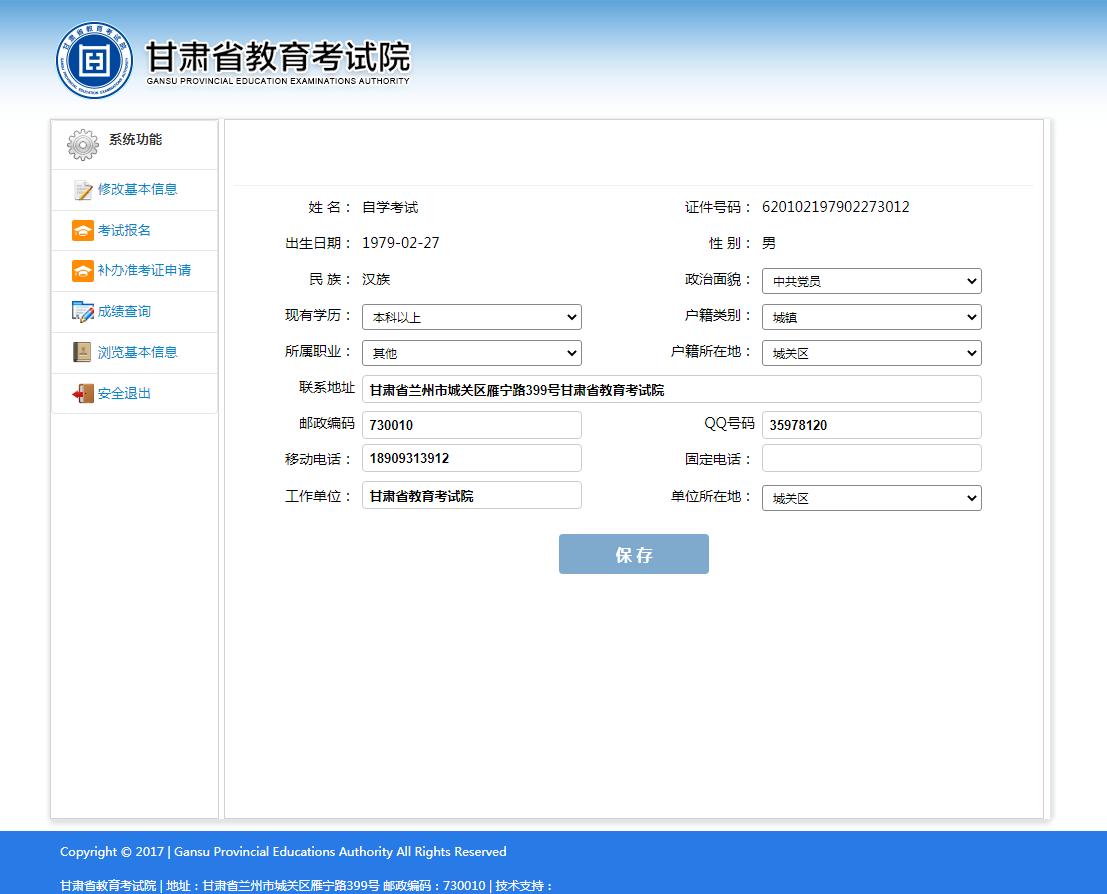
Task: Open the 政治面貌 dropdown
Action: (x=871, y=282)
